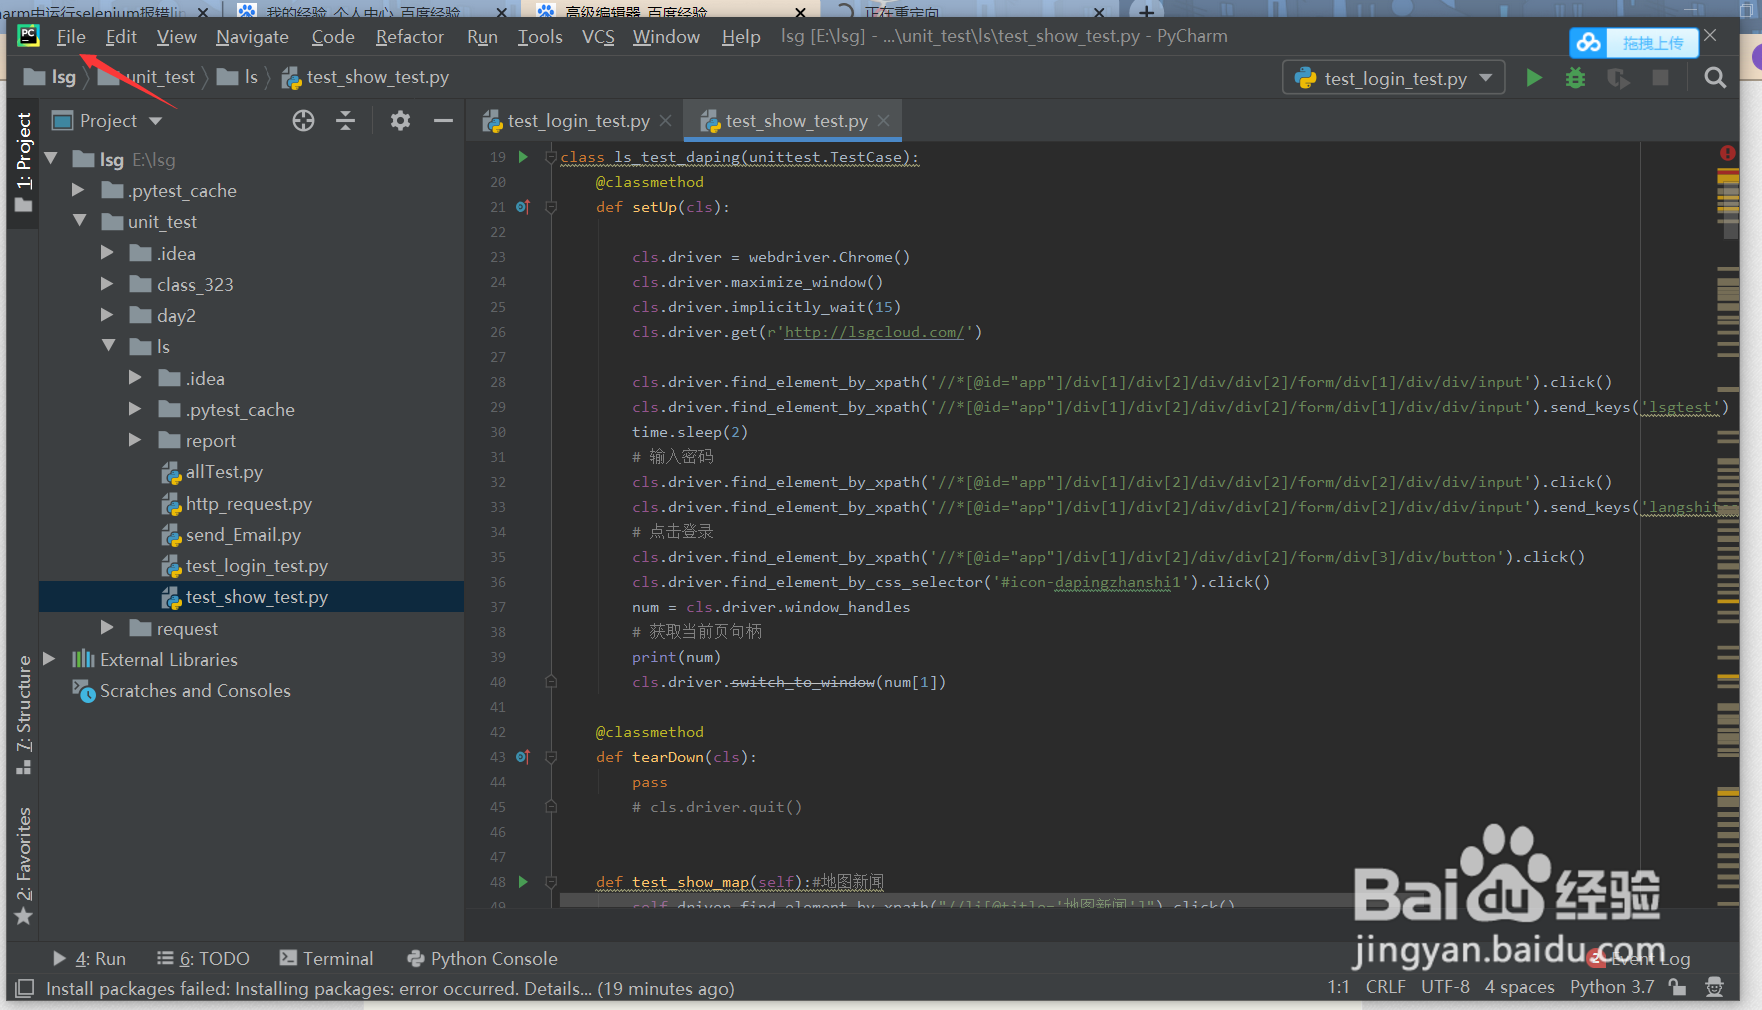Open the run configuration dropdown
1762x1010 pixels.
[1393, 78]
